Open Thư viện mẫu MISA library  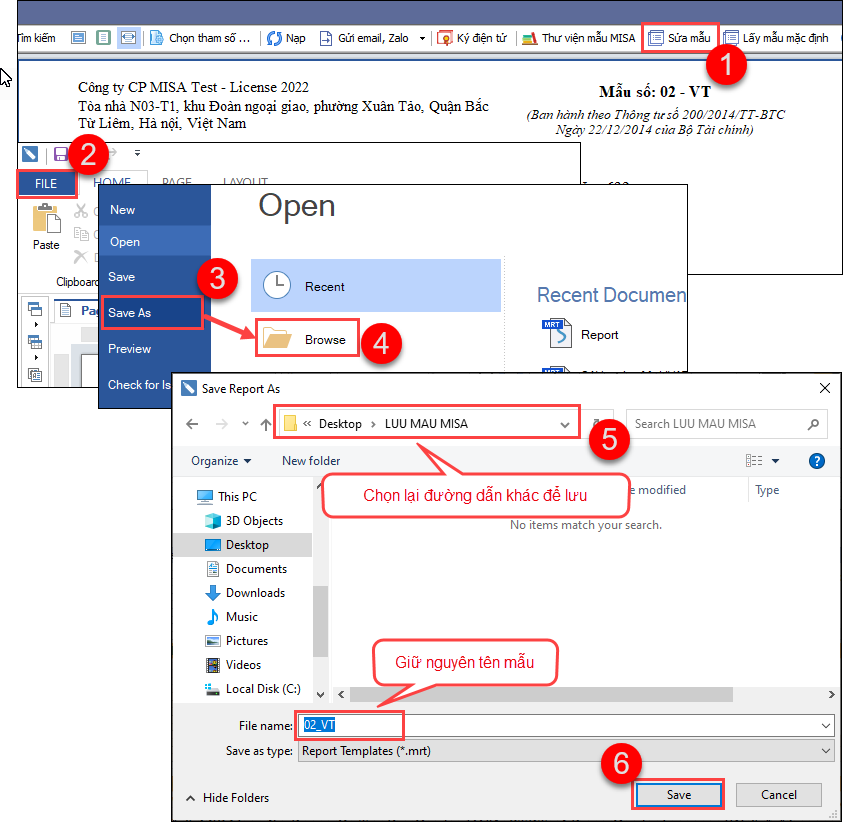click(x=579, y=38)
